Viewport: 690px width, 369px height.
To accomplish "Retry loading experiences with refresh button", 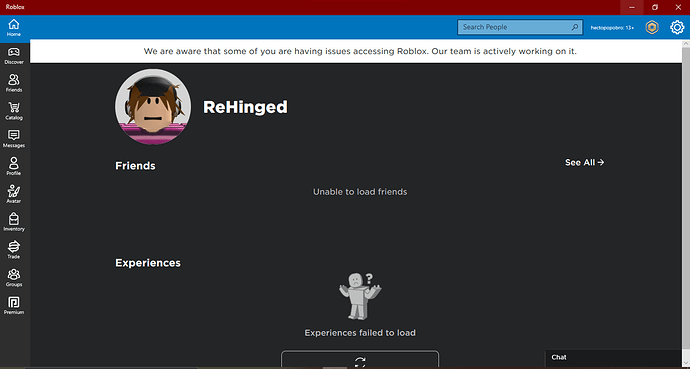I will coord(360,359).
